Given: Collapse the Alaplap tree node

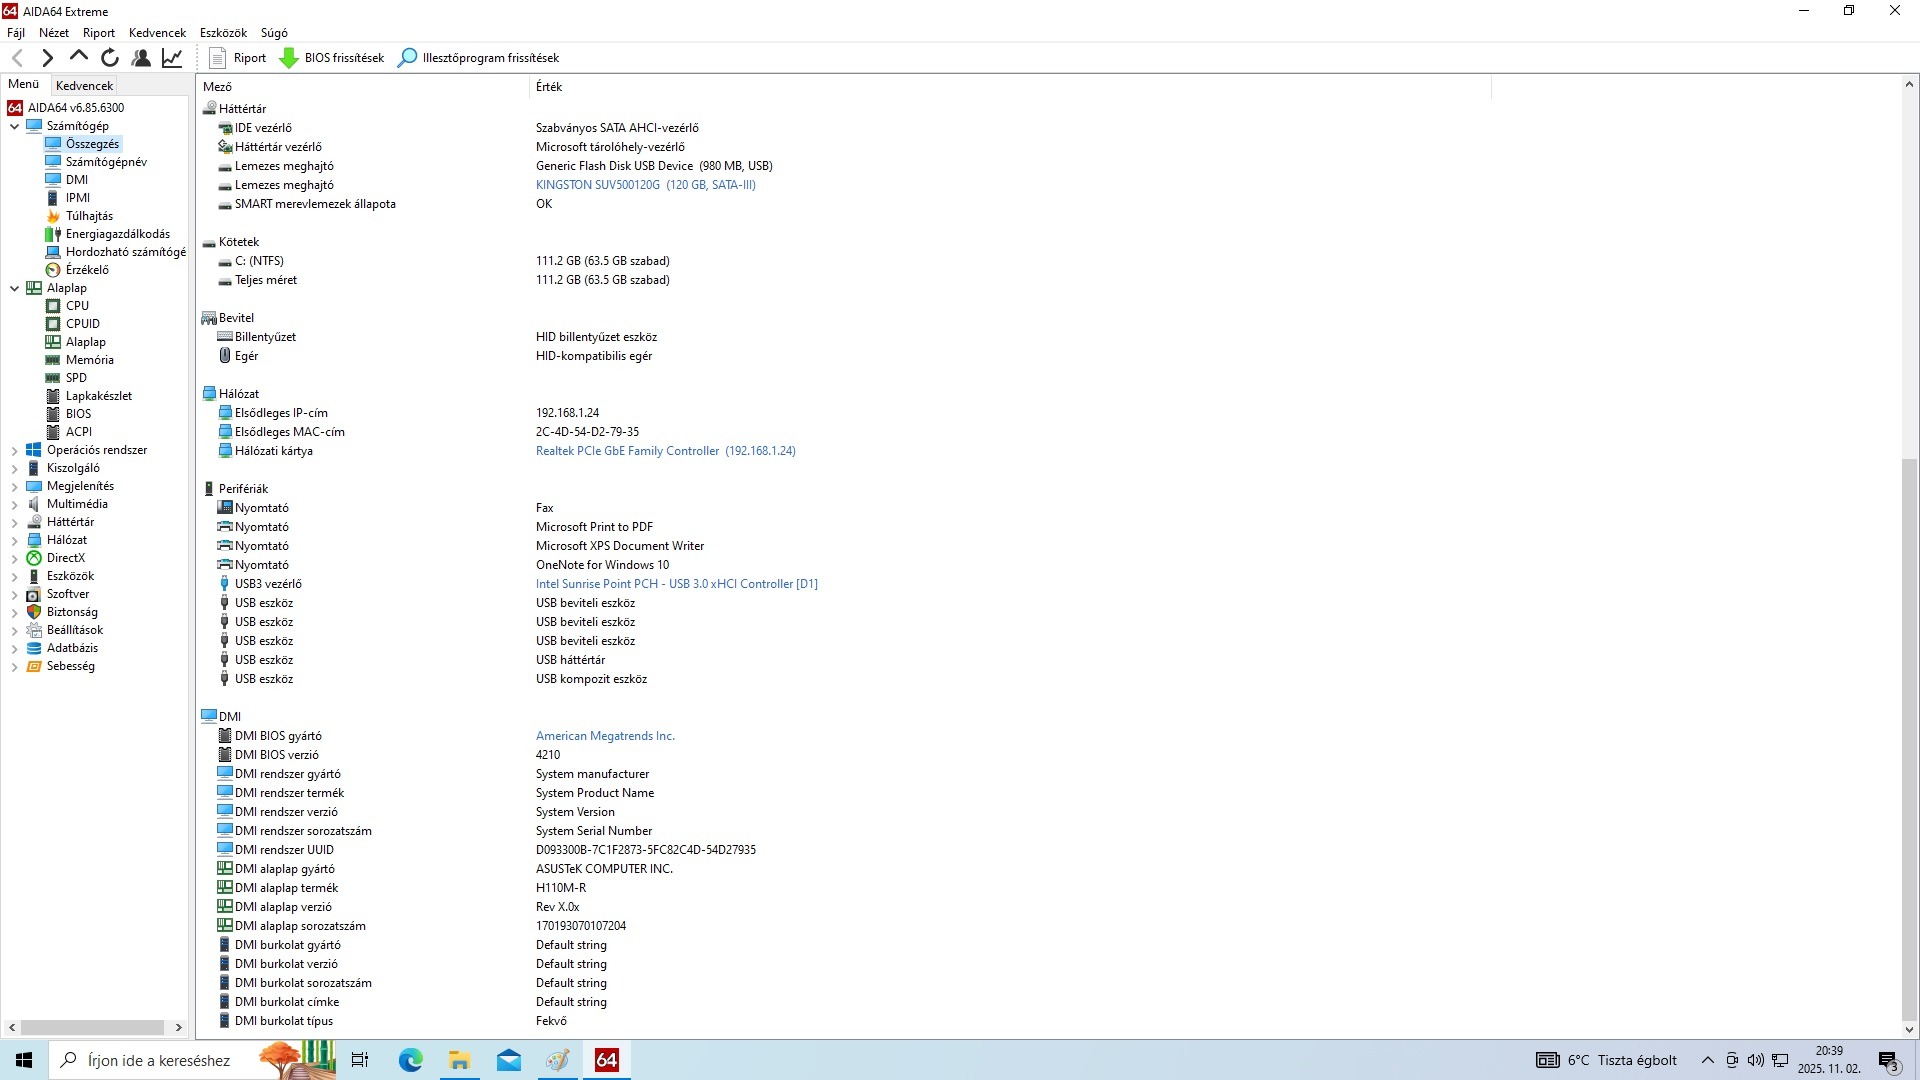Looking at the screenshot, I should [14, 288].
